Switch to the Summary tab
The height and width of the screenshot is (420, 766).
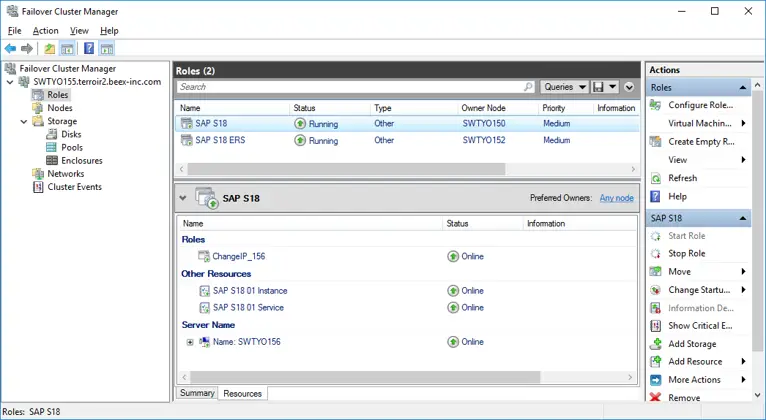pyautogui.click(x=197, y=393)
